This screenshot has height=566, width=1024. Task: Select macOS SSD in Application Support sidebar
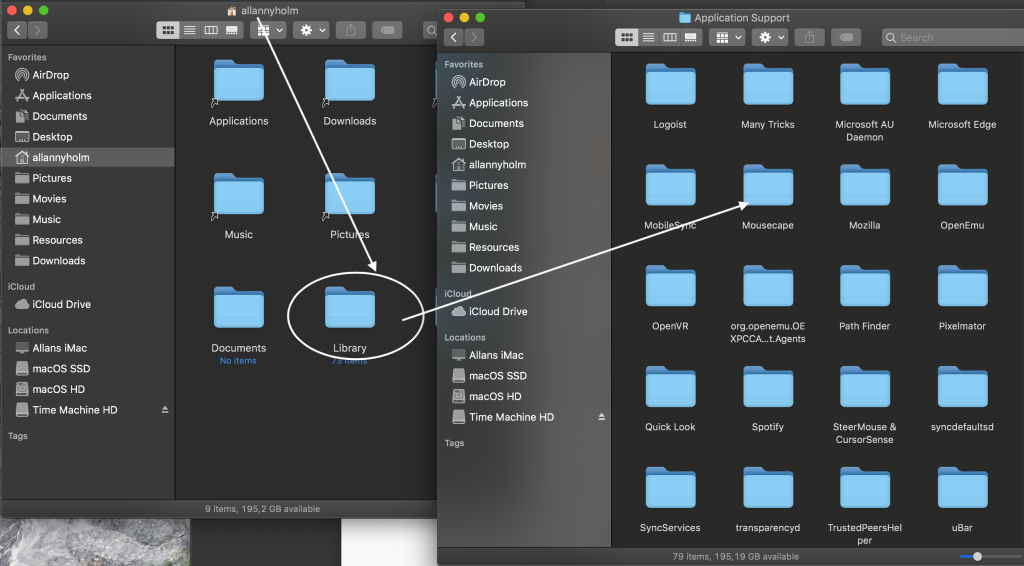click(x=523, y=375)
